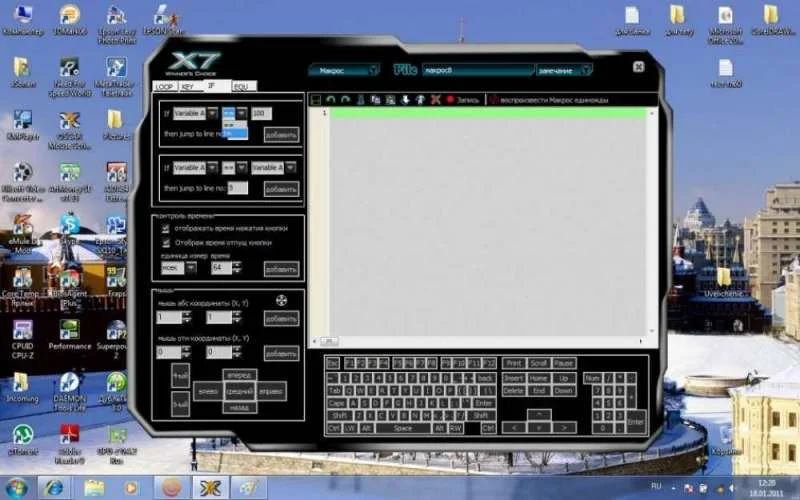
Task: Redo the macro edit
Action: click(x=345, y=99)
